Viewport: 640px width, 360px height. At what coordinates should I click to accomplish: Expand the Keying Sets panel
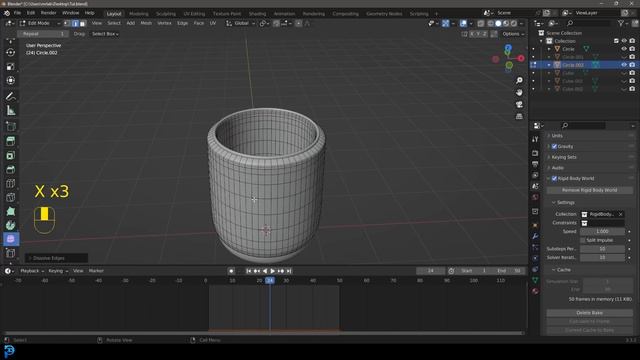(x=564, y=157)
